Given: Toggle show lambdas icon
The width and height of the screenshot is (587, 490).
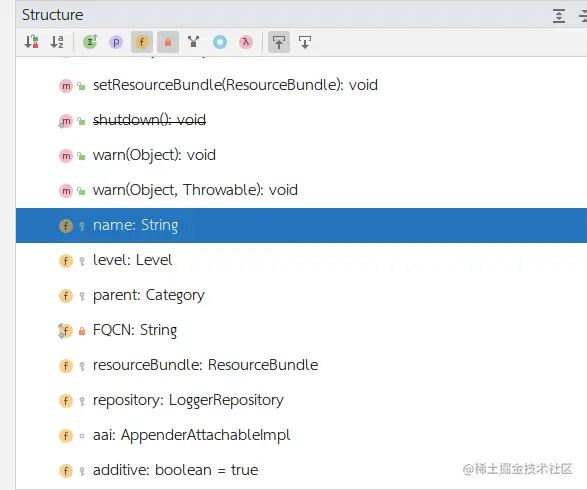Looking at the screenshot, I should 246,42.
